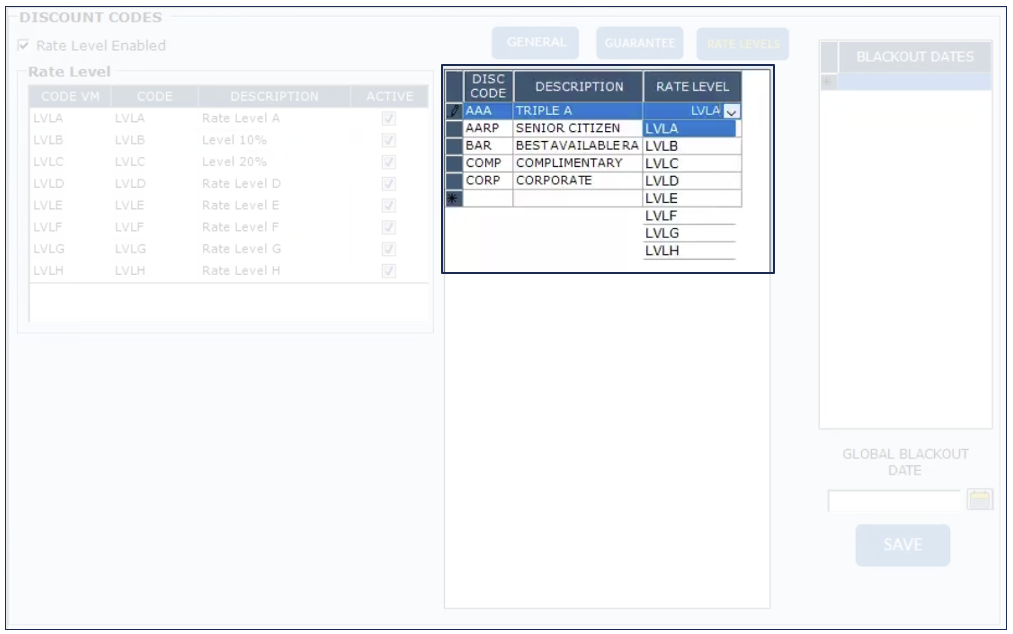This screenshot has width=1013, height=634.
Task: Click the new row marker in Blackout Dates
Action: 828,82
